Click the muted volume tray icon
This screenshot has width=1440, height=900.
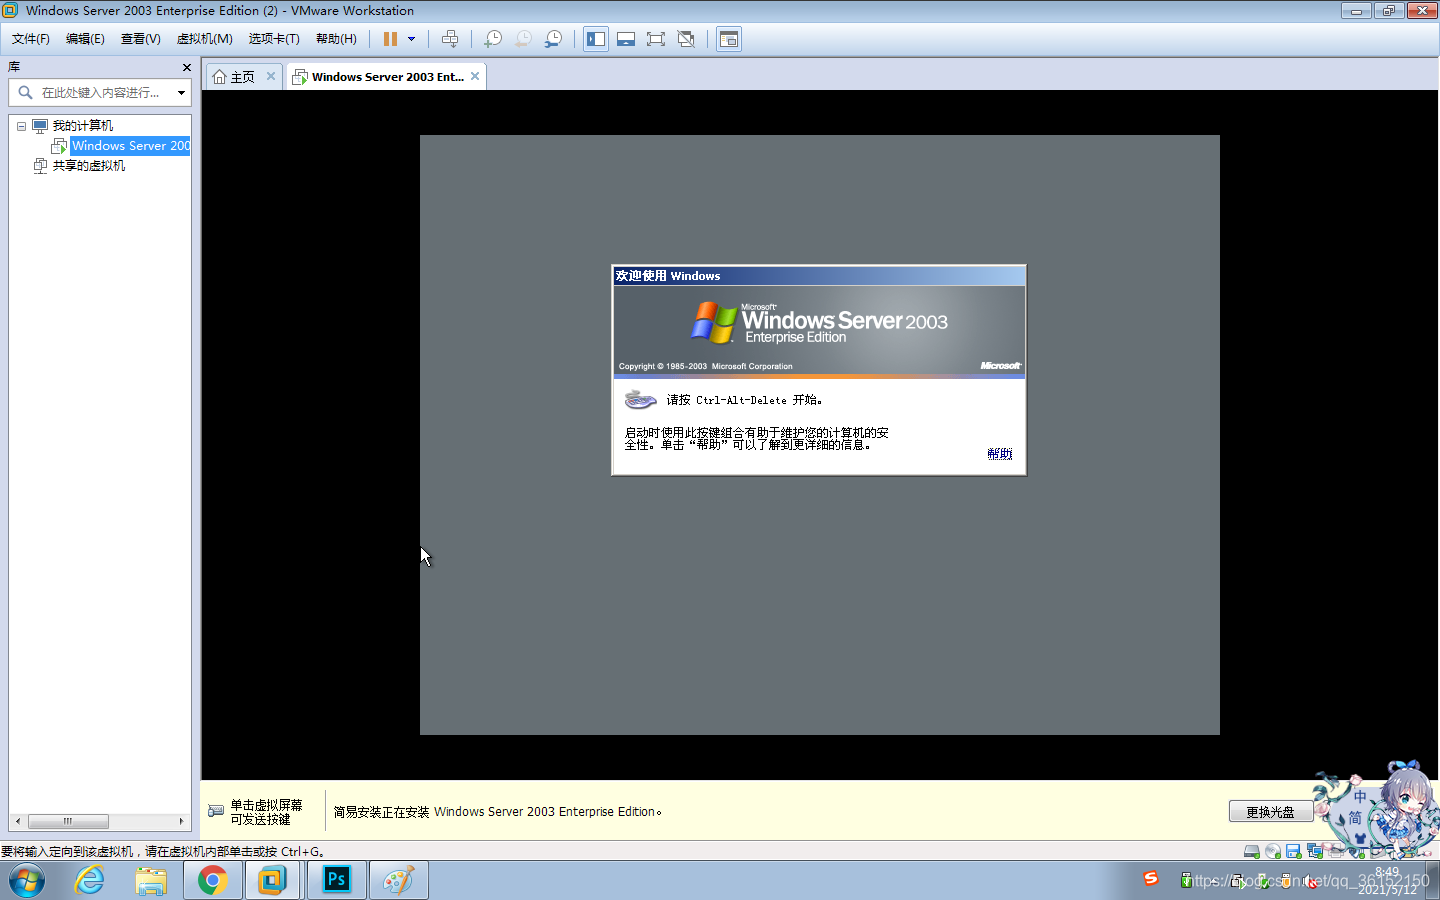[x=1310, y=881]
